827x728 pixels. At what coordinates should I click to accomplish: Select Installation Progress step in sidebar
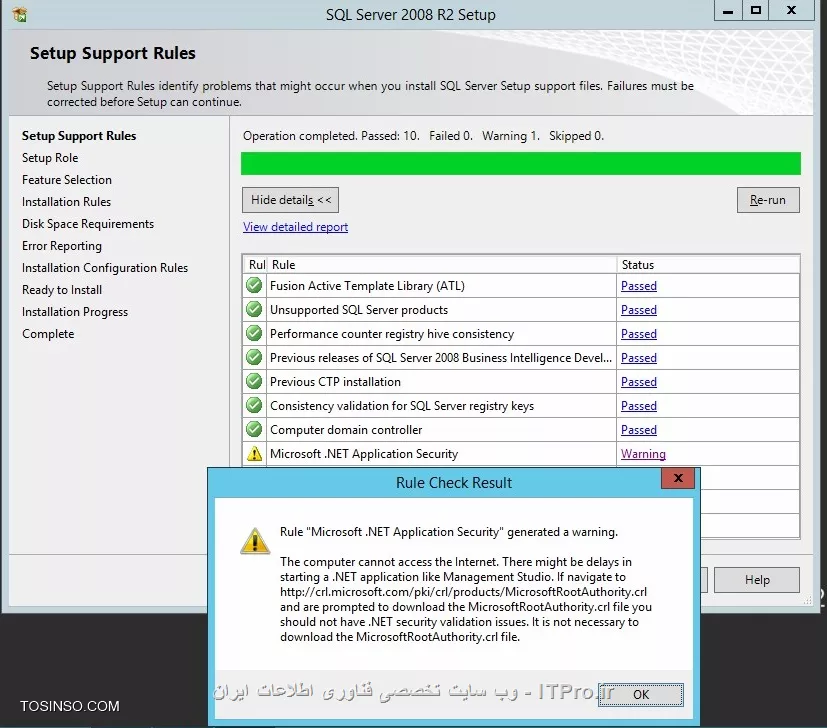coord(75,312)
